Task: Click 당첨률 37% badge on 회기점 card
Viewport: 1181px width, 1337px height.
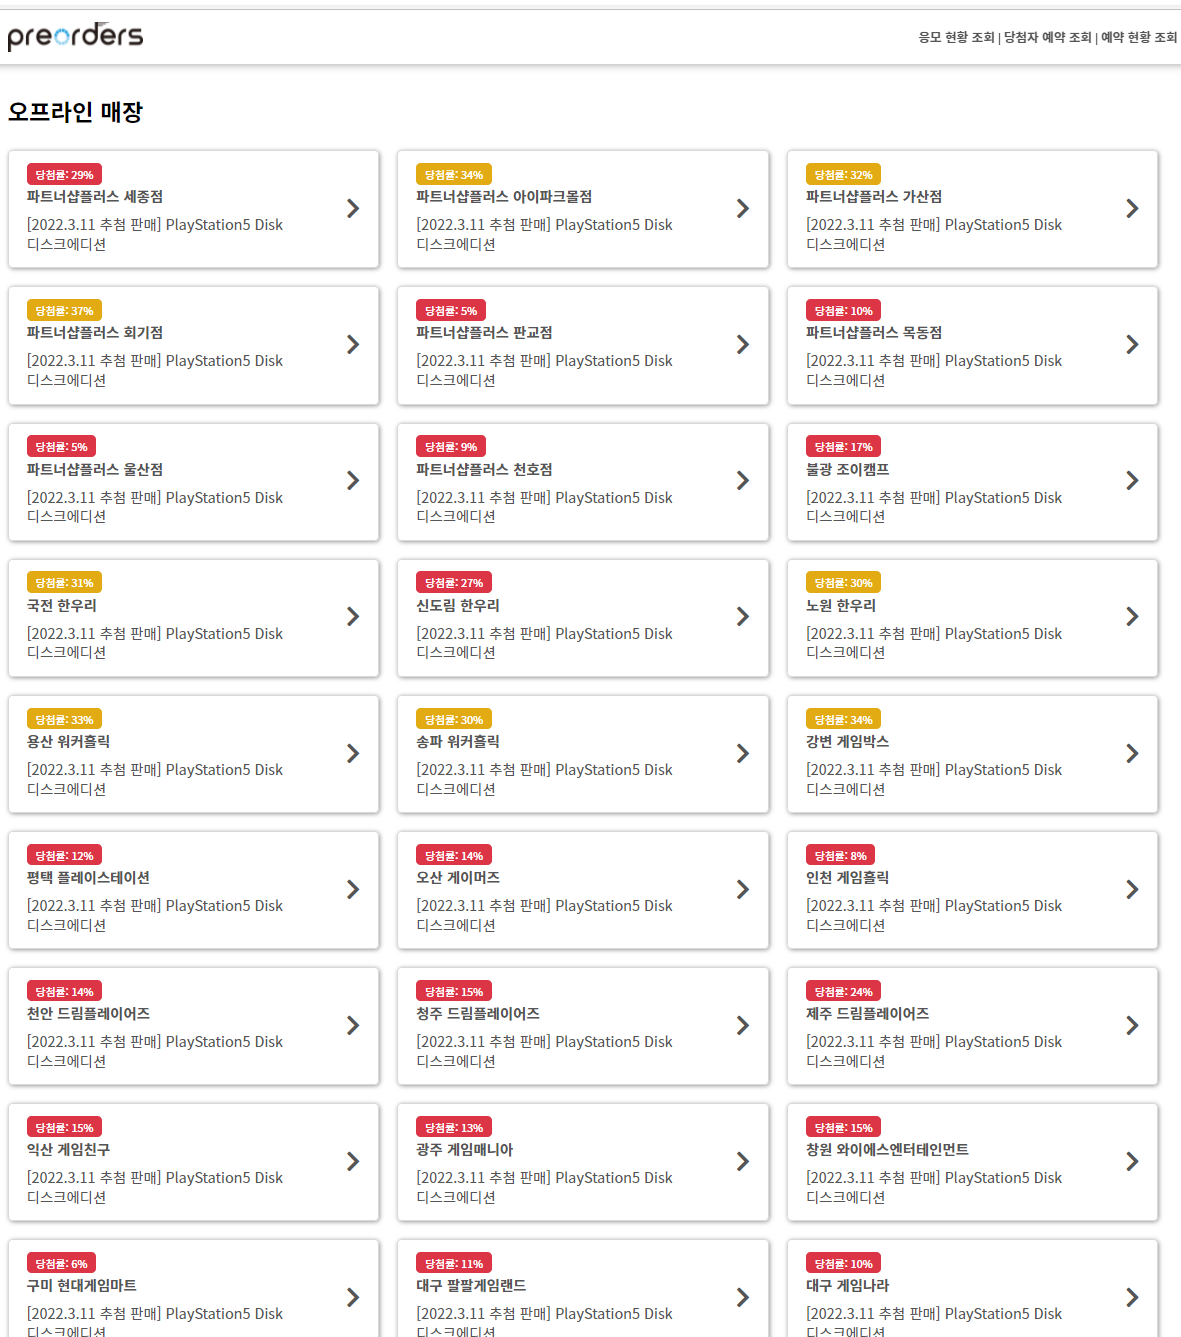Action: pos(65,311)
